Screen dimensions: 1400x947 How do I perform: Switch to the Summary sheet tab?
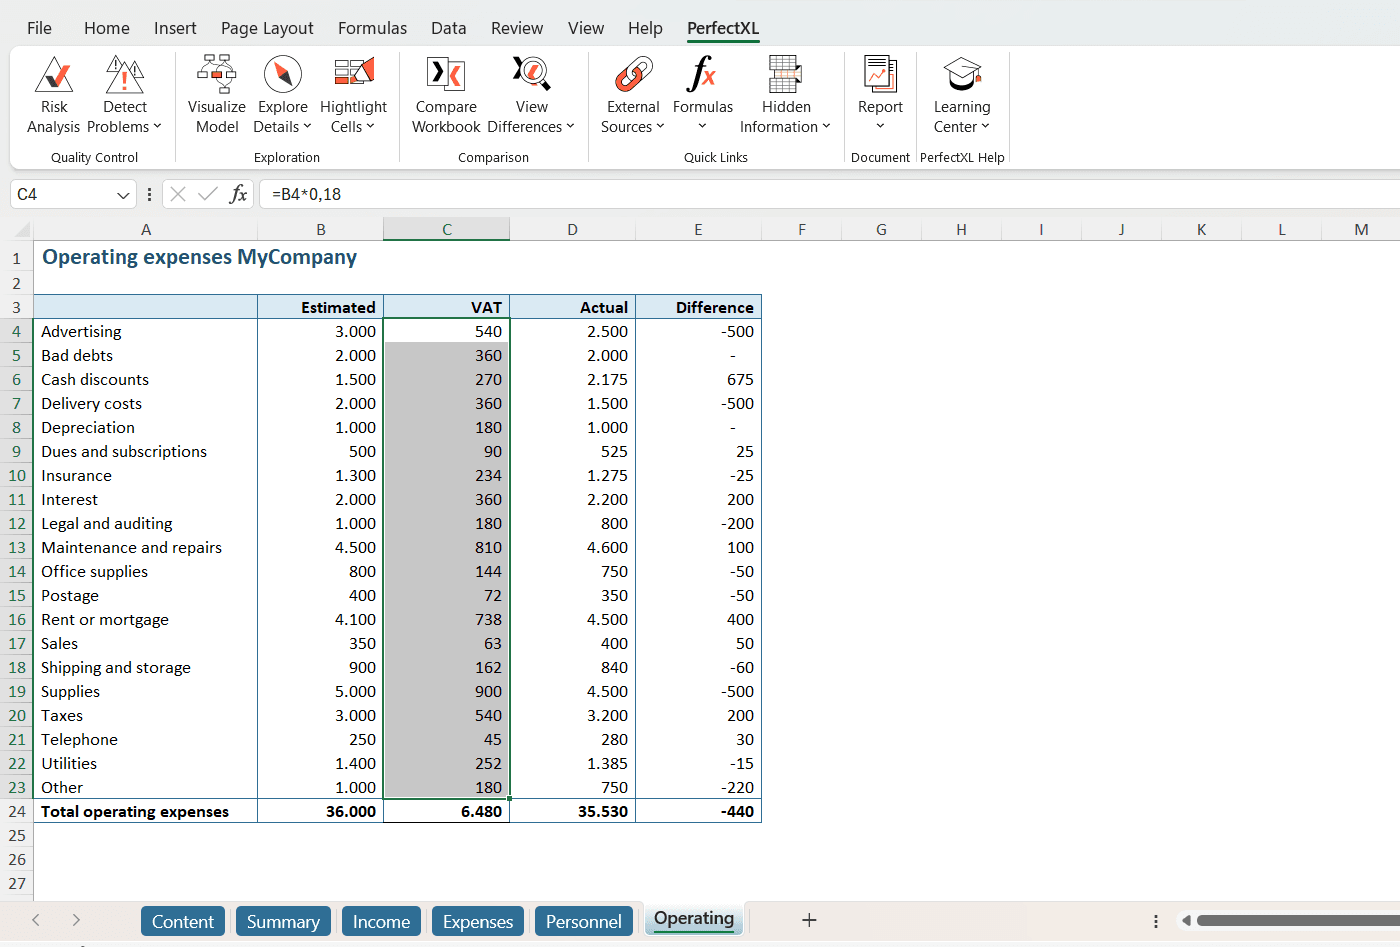click(283, 921)
